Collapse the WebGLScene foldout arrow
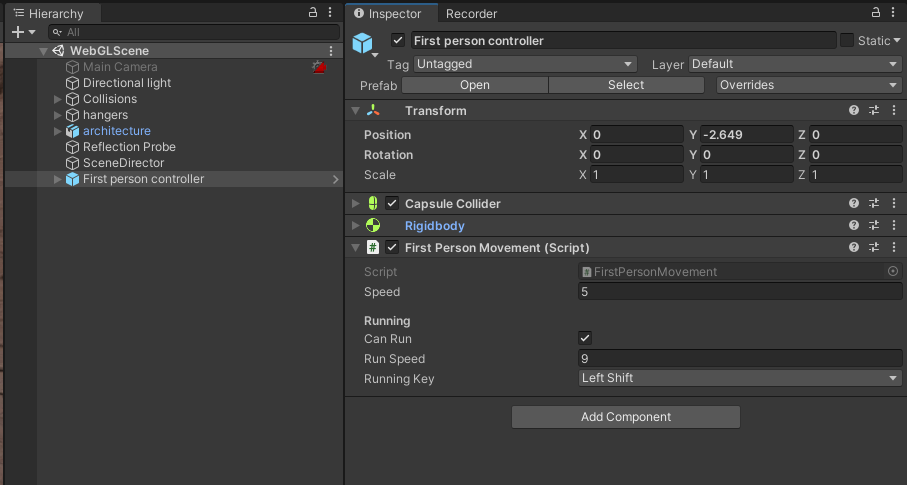Image resolution: width=907 pixels, height=485 pixels. [x=43, y=51]
